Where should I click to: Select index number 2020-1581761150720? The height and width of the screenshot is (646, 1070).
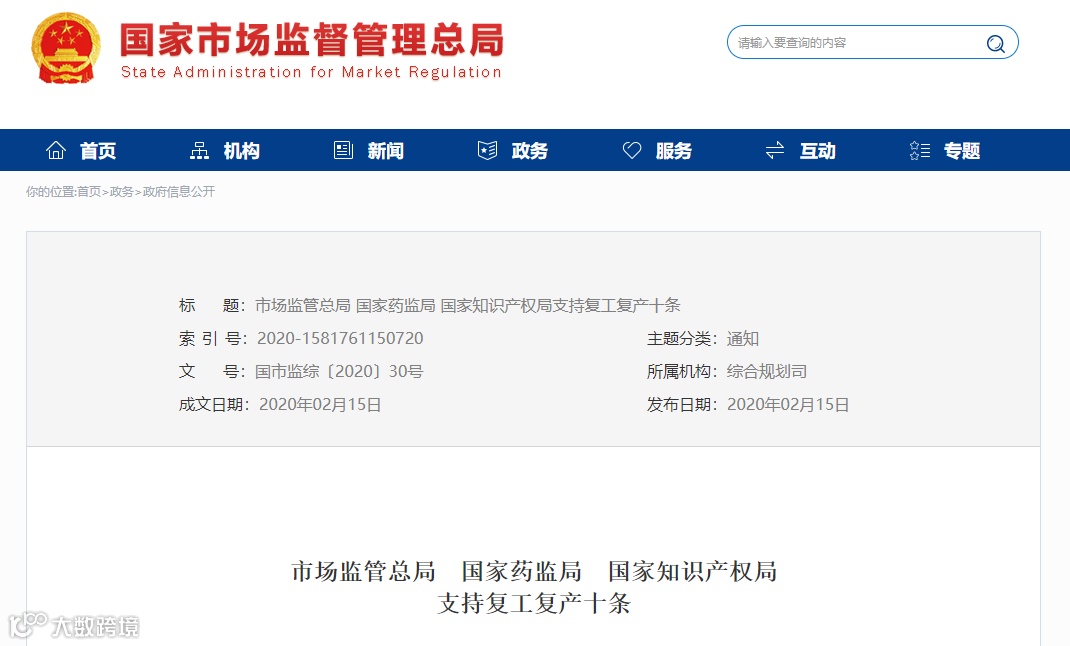pos(340,338)
